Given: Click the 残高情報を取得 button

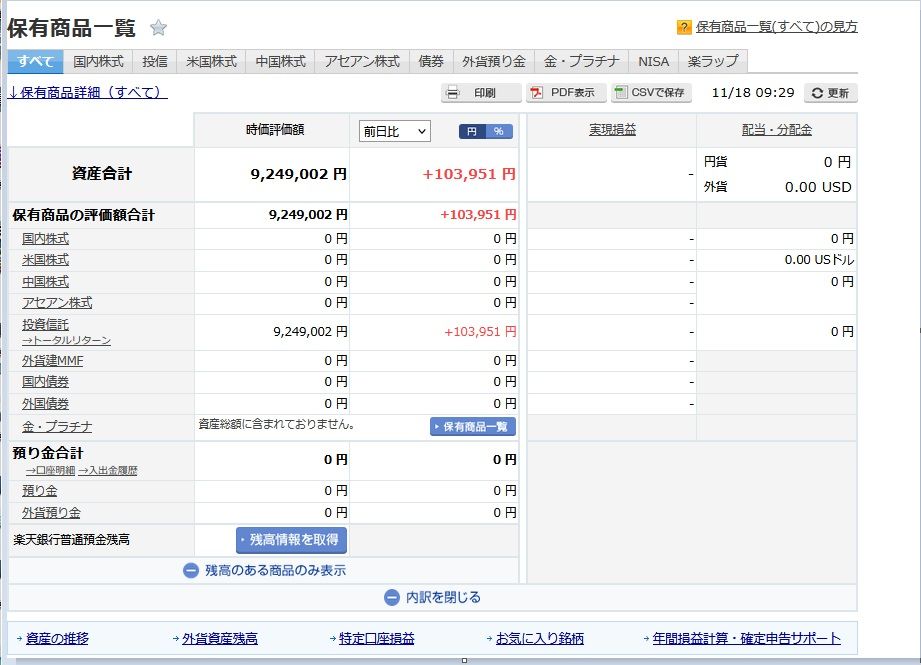Looking at the screenshot, I should coord(291,540).
